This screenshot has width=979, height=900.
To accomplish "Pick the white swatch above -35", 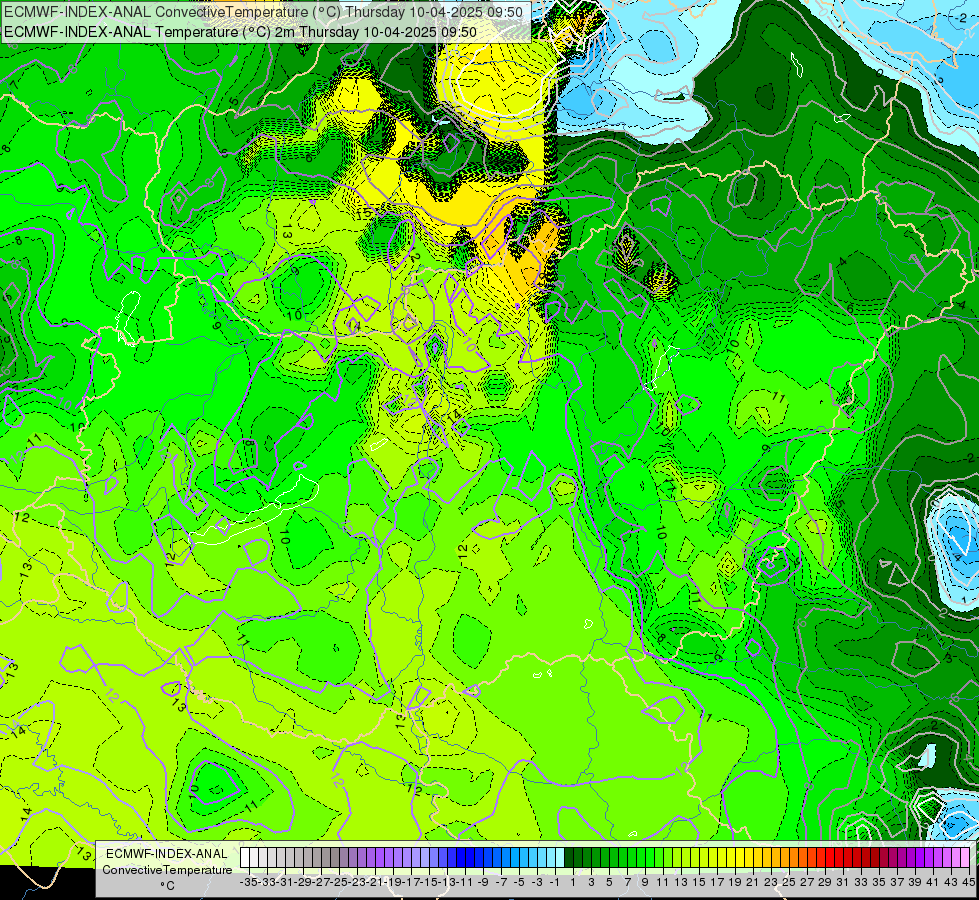I will [244, 857].
